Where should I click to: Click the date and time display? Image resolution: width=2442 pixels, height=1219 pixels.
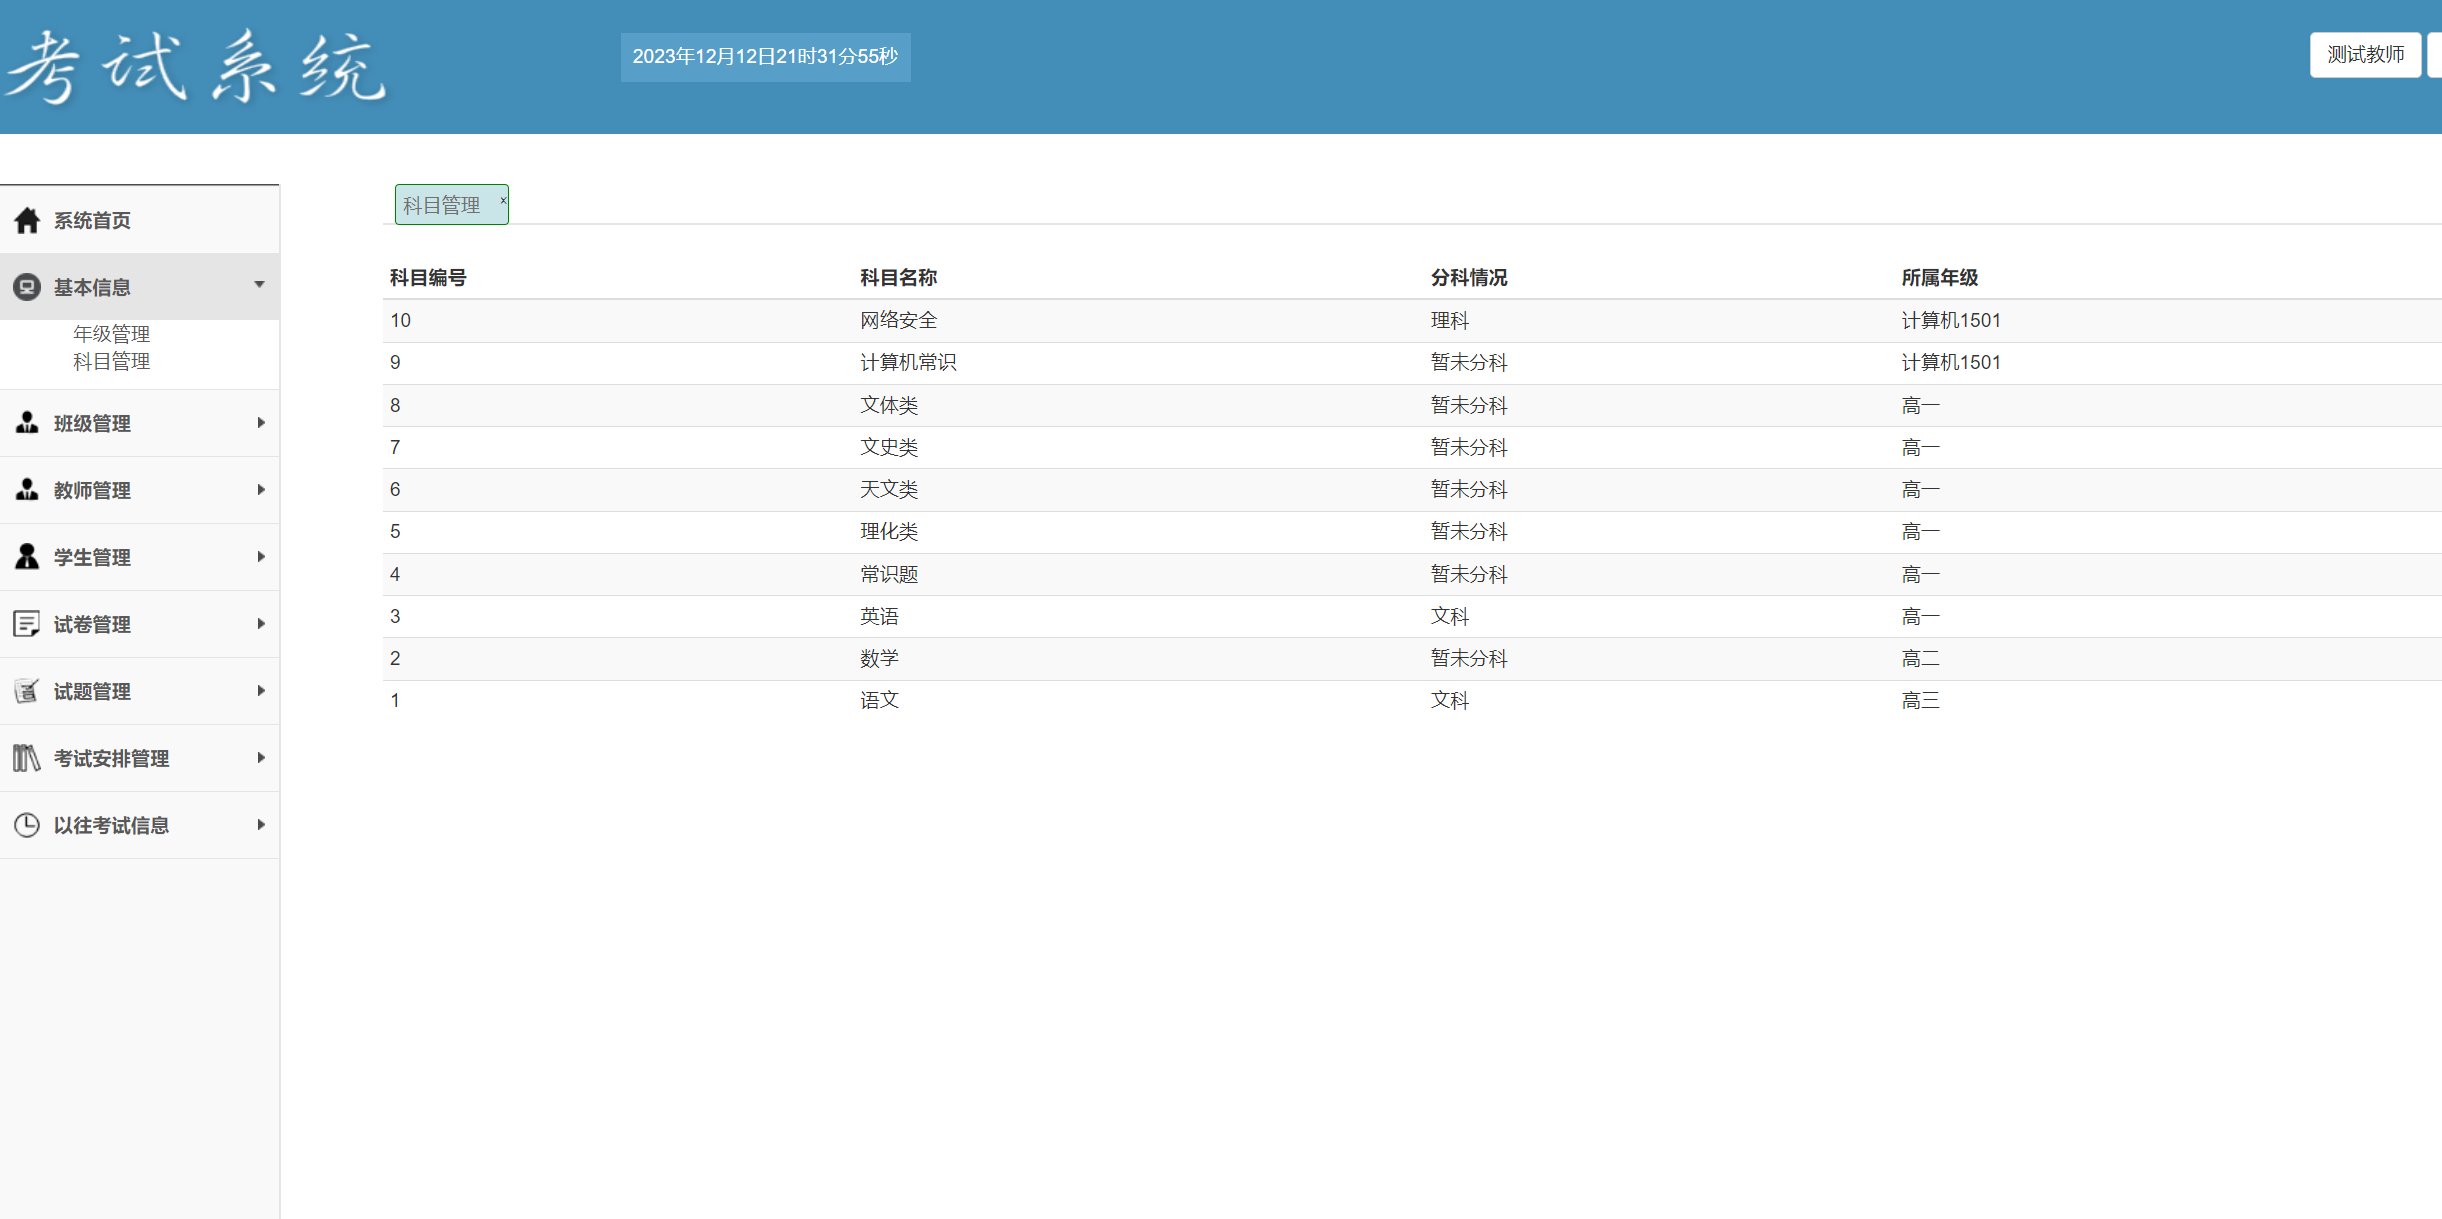(765, 57)
